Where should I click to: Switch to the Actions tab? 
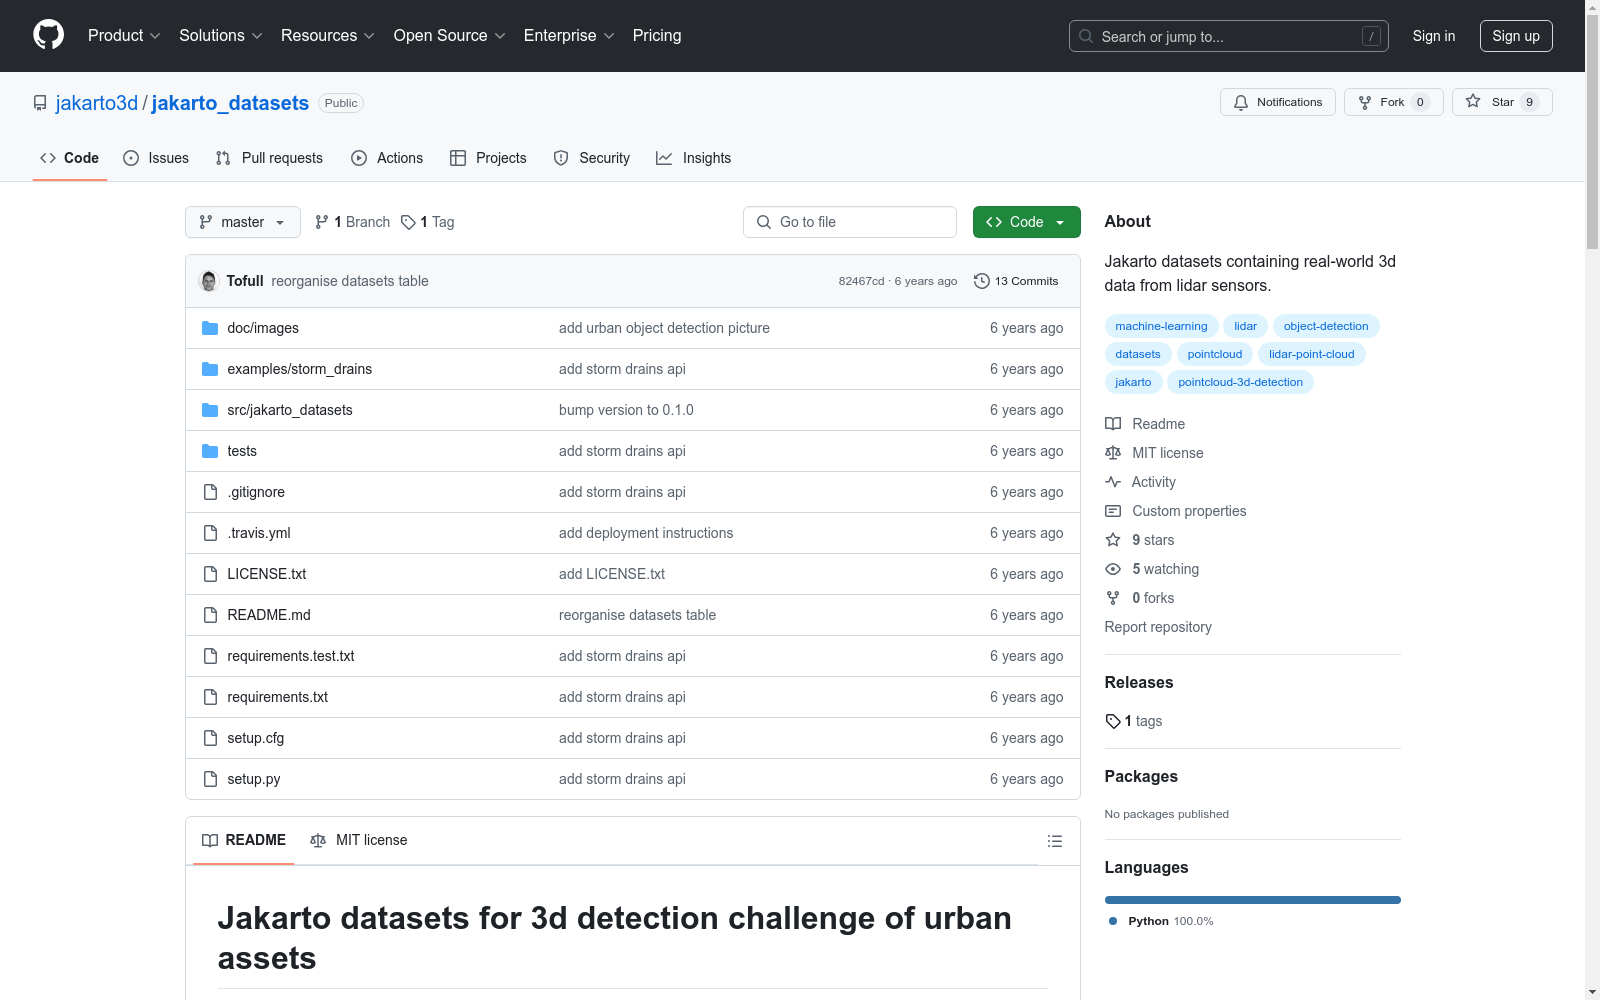[387, 158]
